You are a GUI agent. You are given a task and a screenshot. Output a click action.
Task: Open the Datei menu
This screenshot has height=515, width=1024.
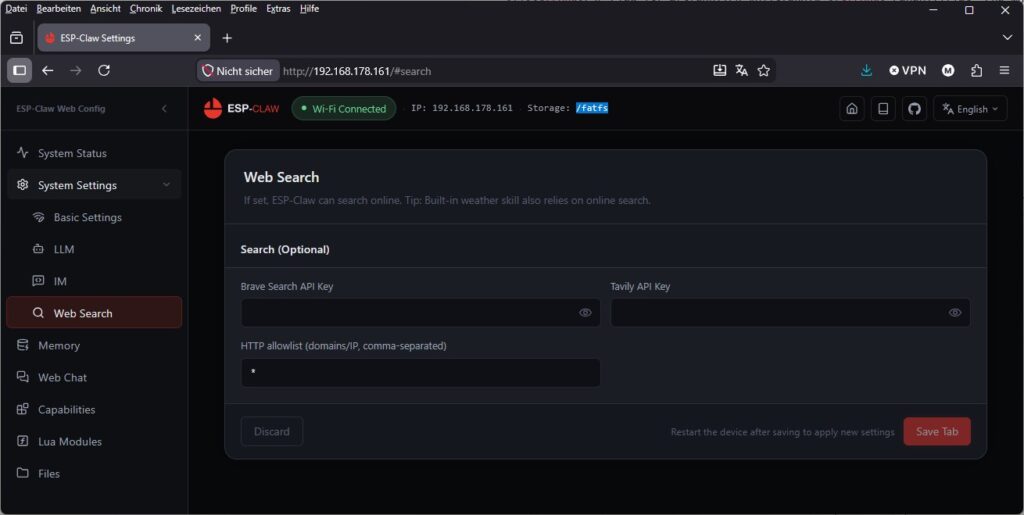tap(16, 8)
